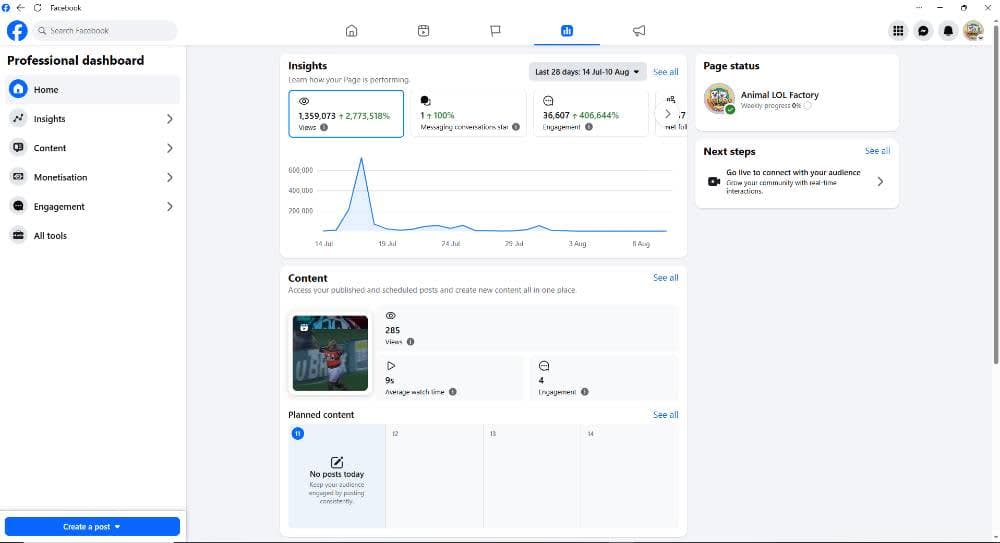1000x543 pixels.
Task: Open Engagement in the sidebar
Action: pos(93,207)
